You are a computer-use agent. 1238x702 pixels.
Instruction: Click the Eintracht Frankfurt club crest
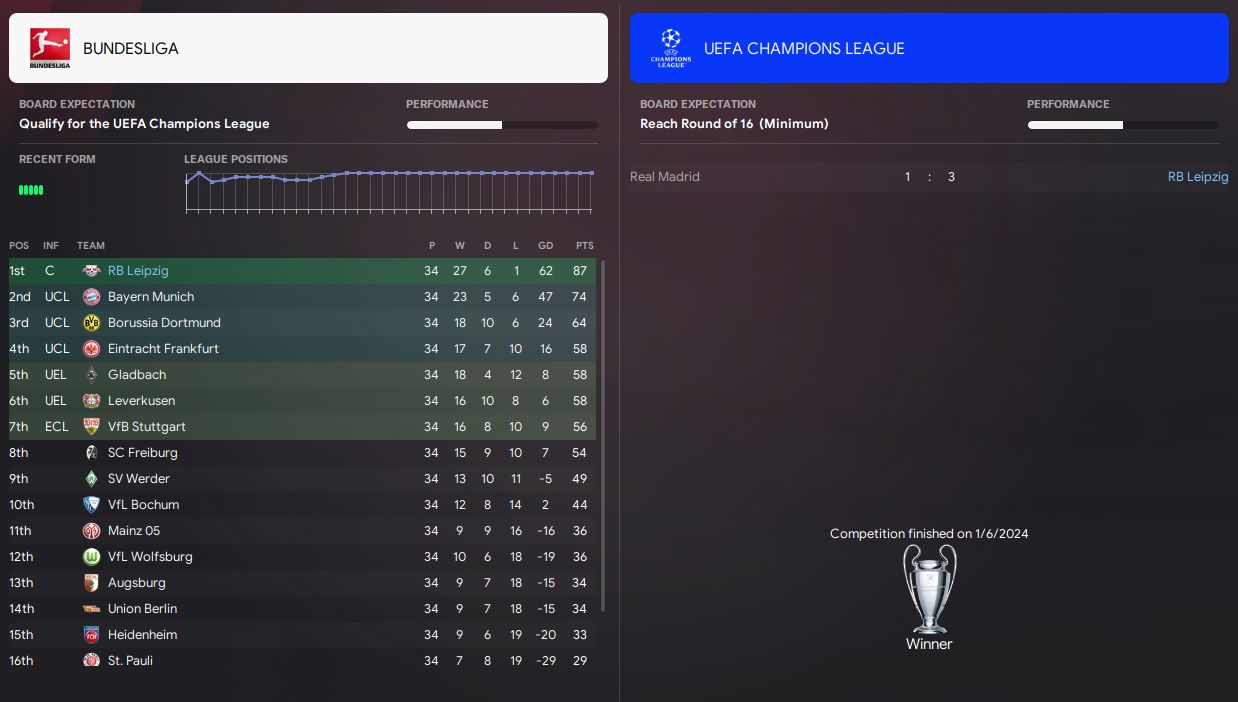91,349
